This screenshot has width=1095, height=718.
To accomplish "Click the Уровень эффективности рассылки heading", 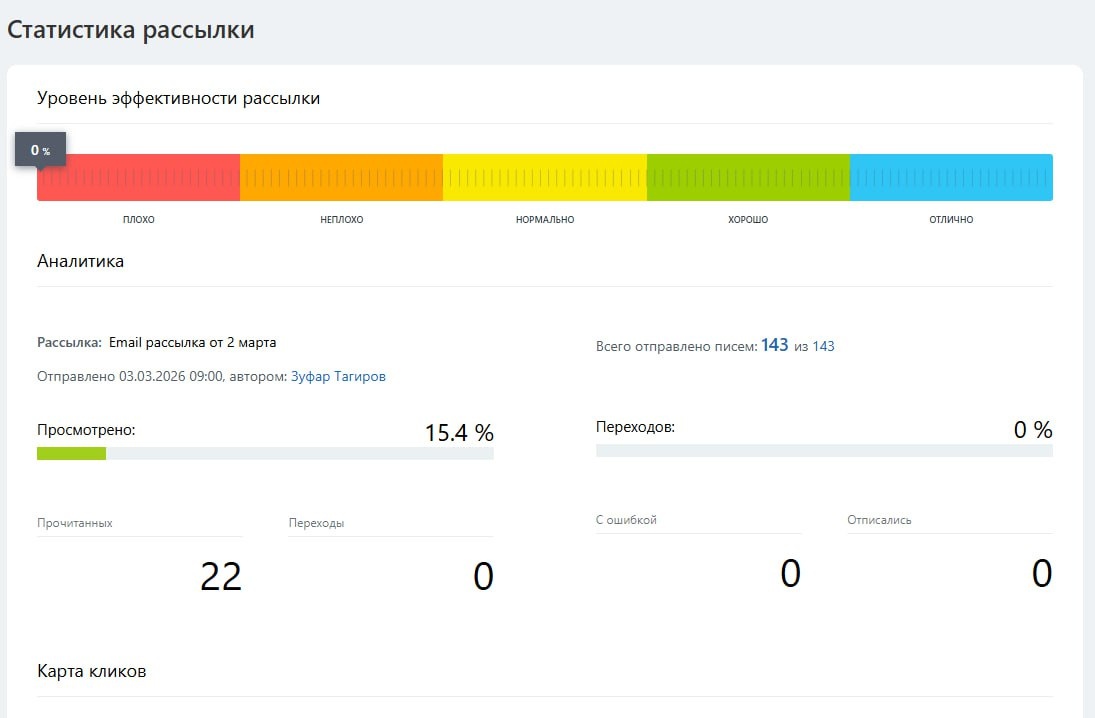I will coord(178,98).
